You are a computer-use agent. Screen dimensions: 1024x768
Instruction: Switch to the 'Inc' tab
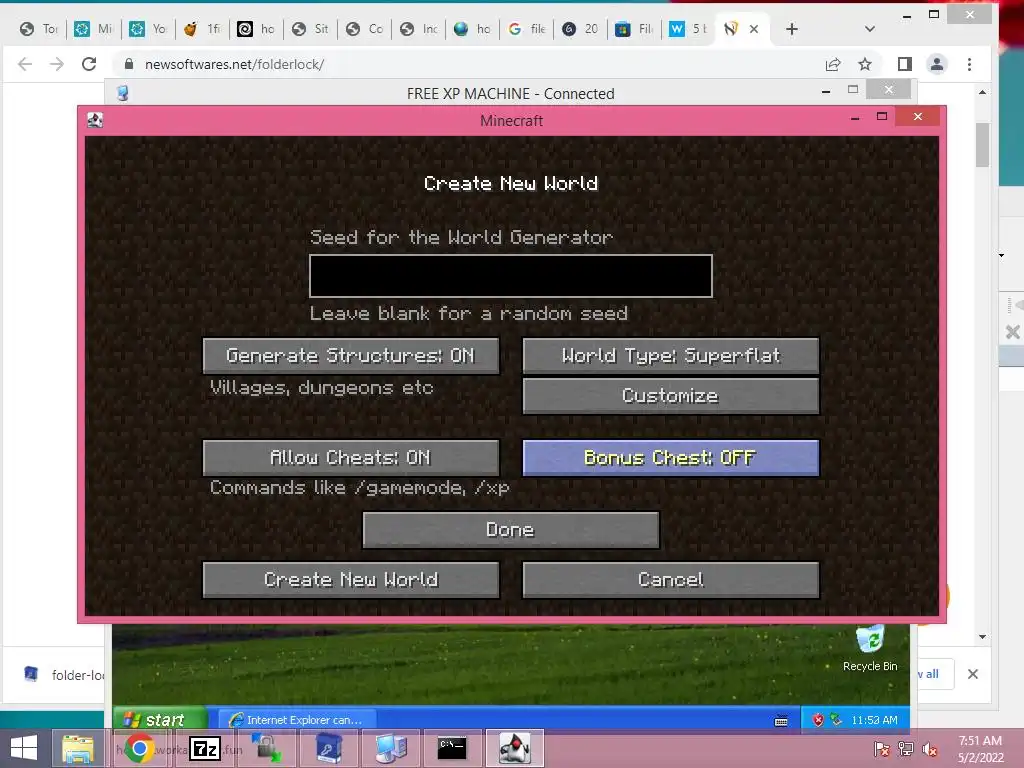pyautogui.click(x=419, y=29)
